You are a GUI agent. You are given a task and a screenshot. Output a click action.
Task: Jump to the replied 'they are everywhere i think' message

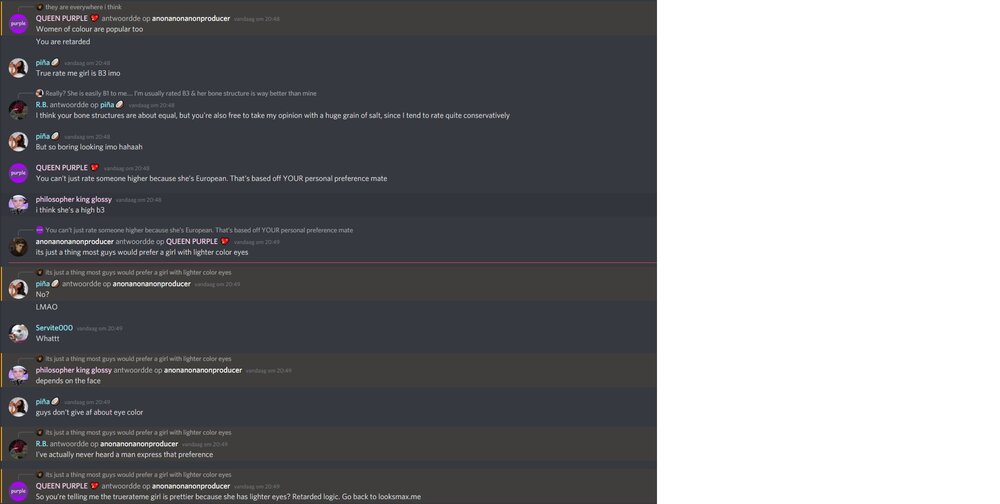point(84,7)
